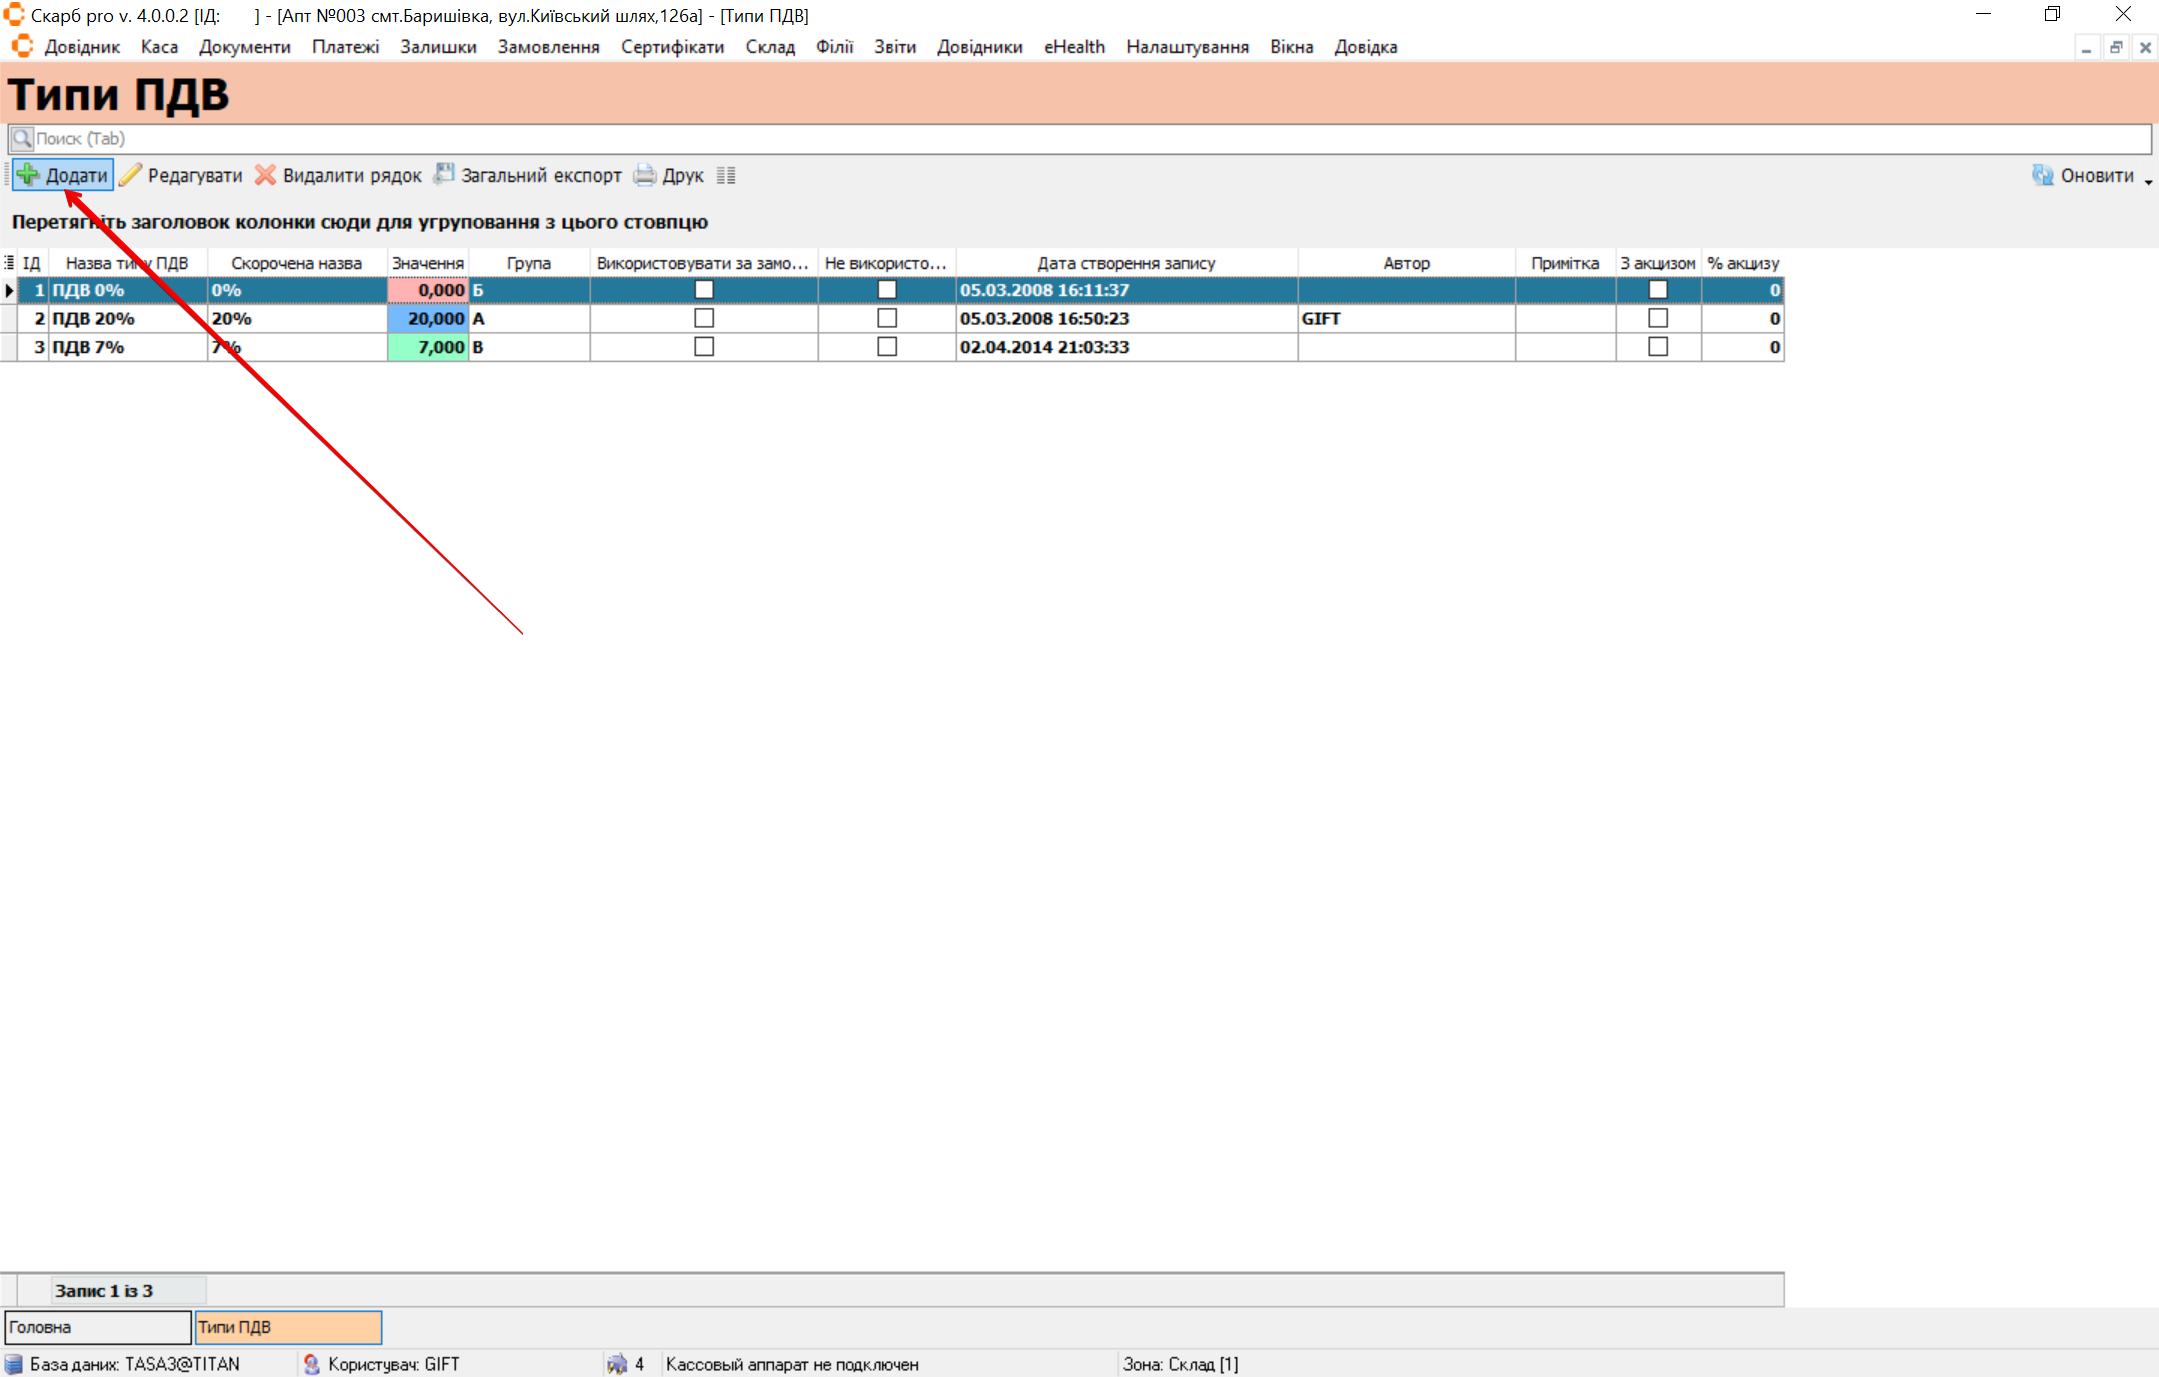Click the column layout icon after Друк
Viewport: 2159px width, 1377px height.
pyautogui.click(x=726, y=175)
